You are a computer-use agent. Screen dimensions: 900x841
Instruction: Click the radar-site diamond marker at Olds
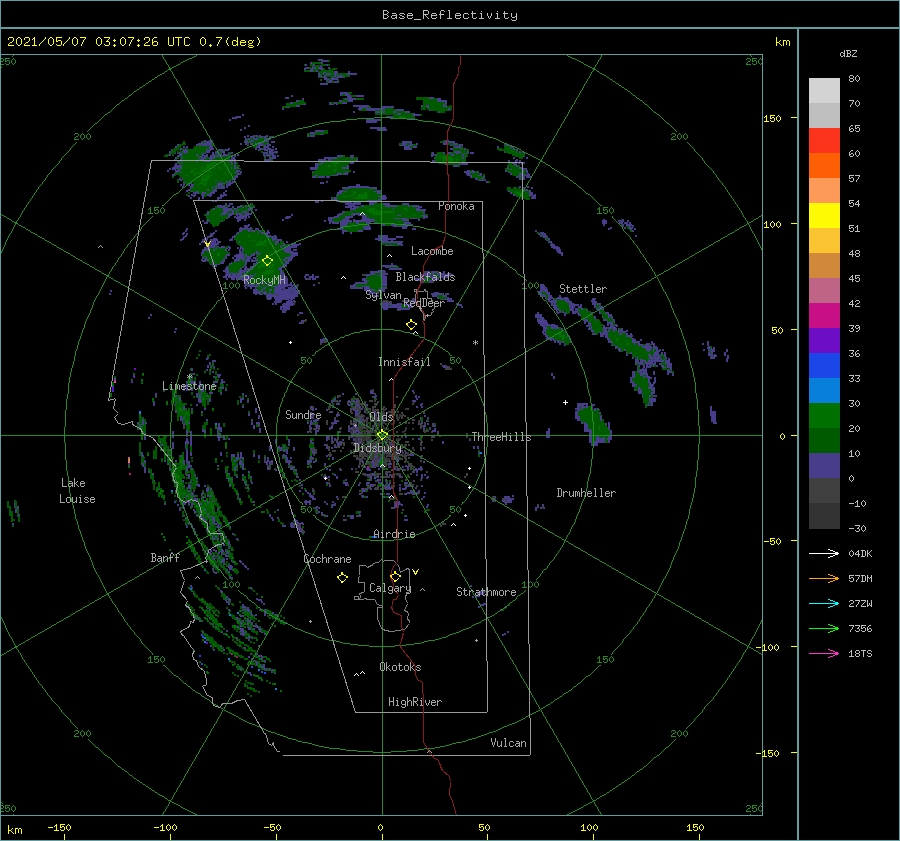click(x=382, y=435)
